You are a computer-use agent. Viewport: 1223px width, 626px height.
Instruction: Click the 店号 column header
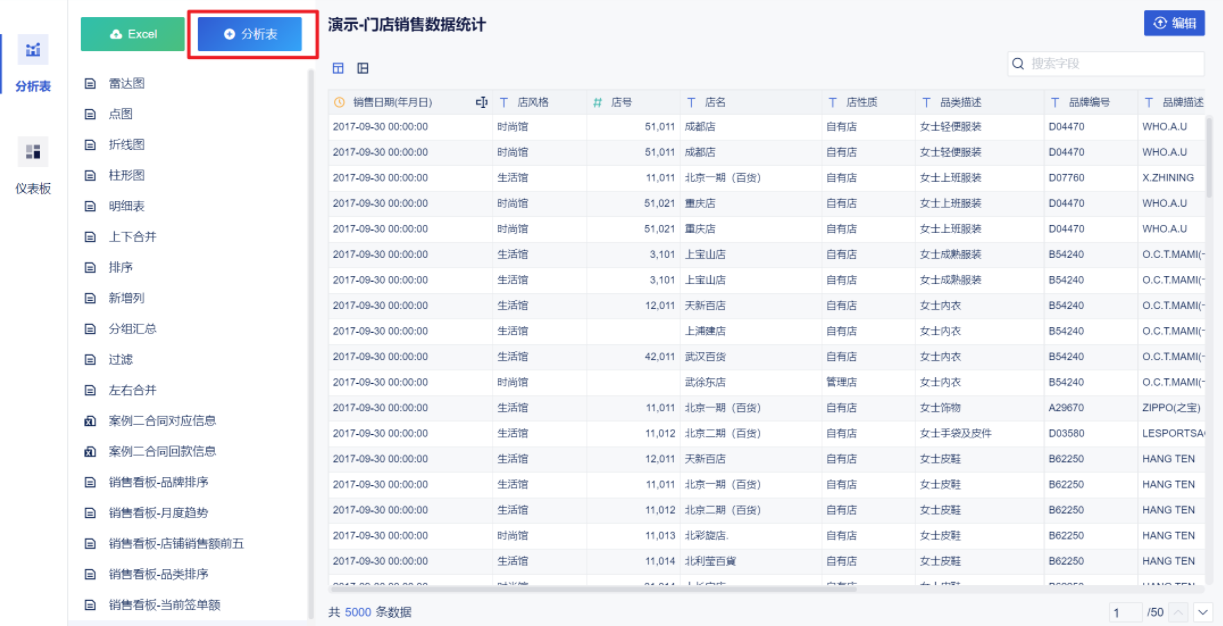coord(633,102)
